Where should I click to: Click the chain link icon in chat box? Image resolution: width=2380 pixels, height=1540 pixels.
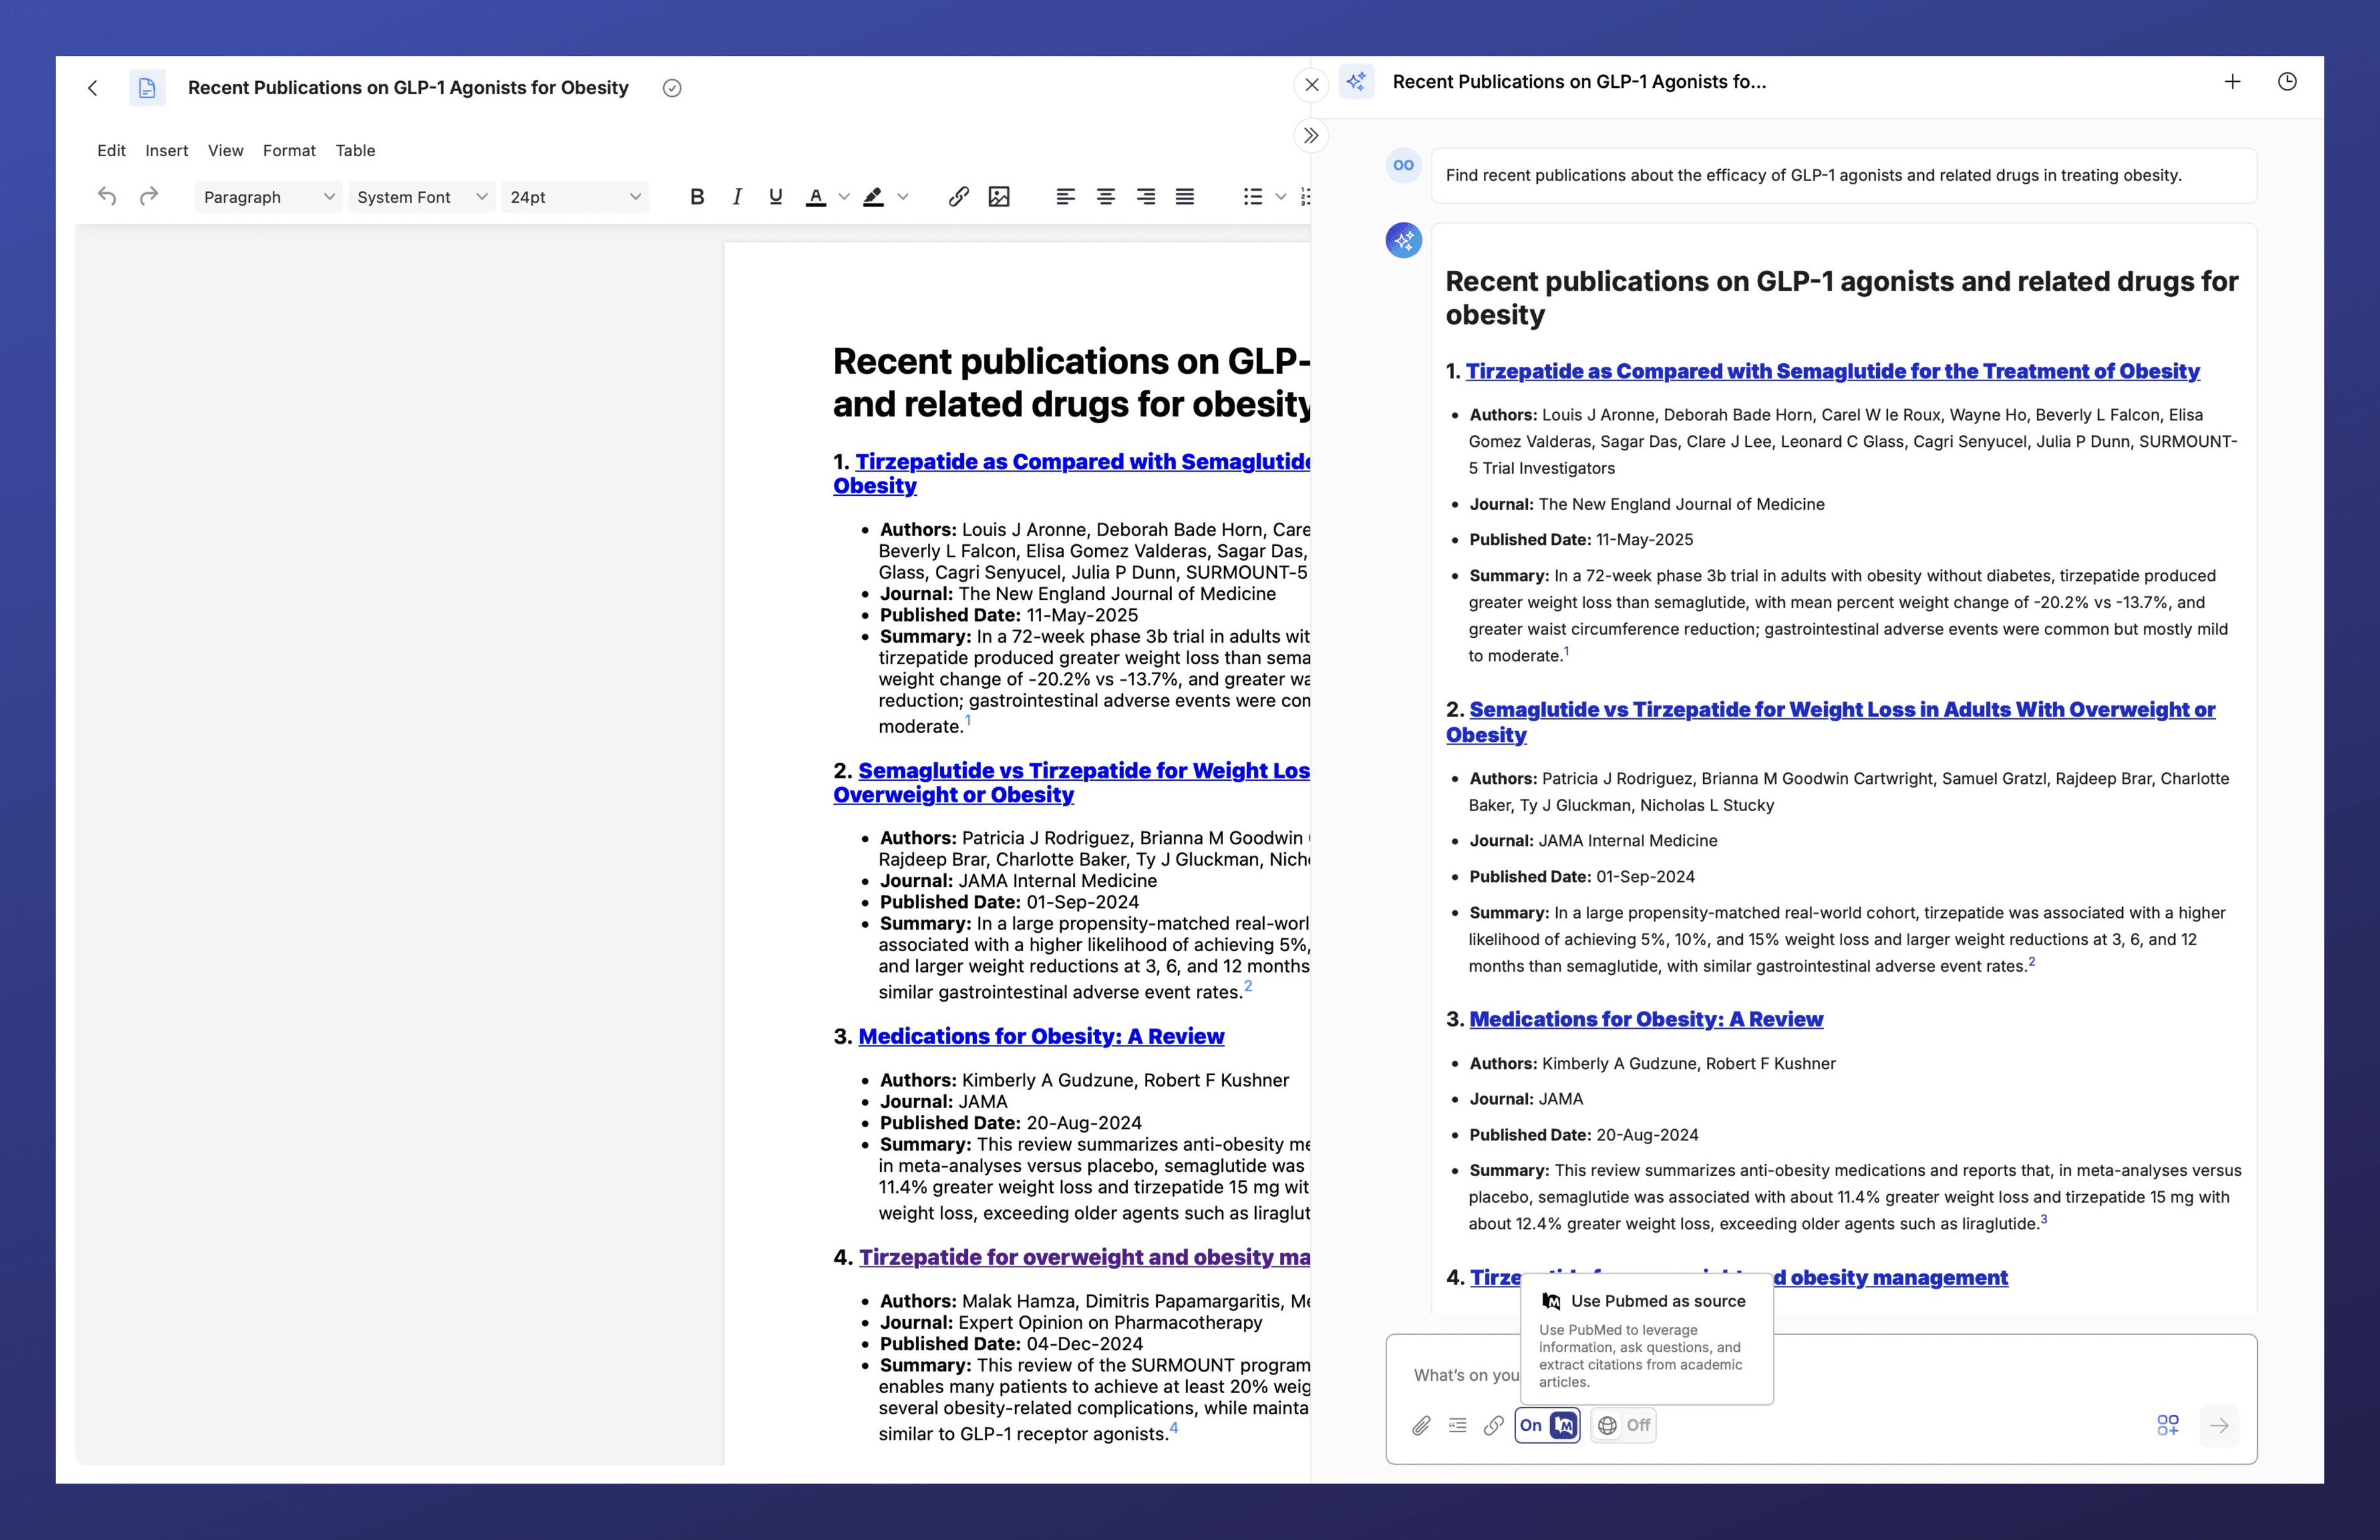[x=1493, y=1425]
